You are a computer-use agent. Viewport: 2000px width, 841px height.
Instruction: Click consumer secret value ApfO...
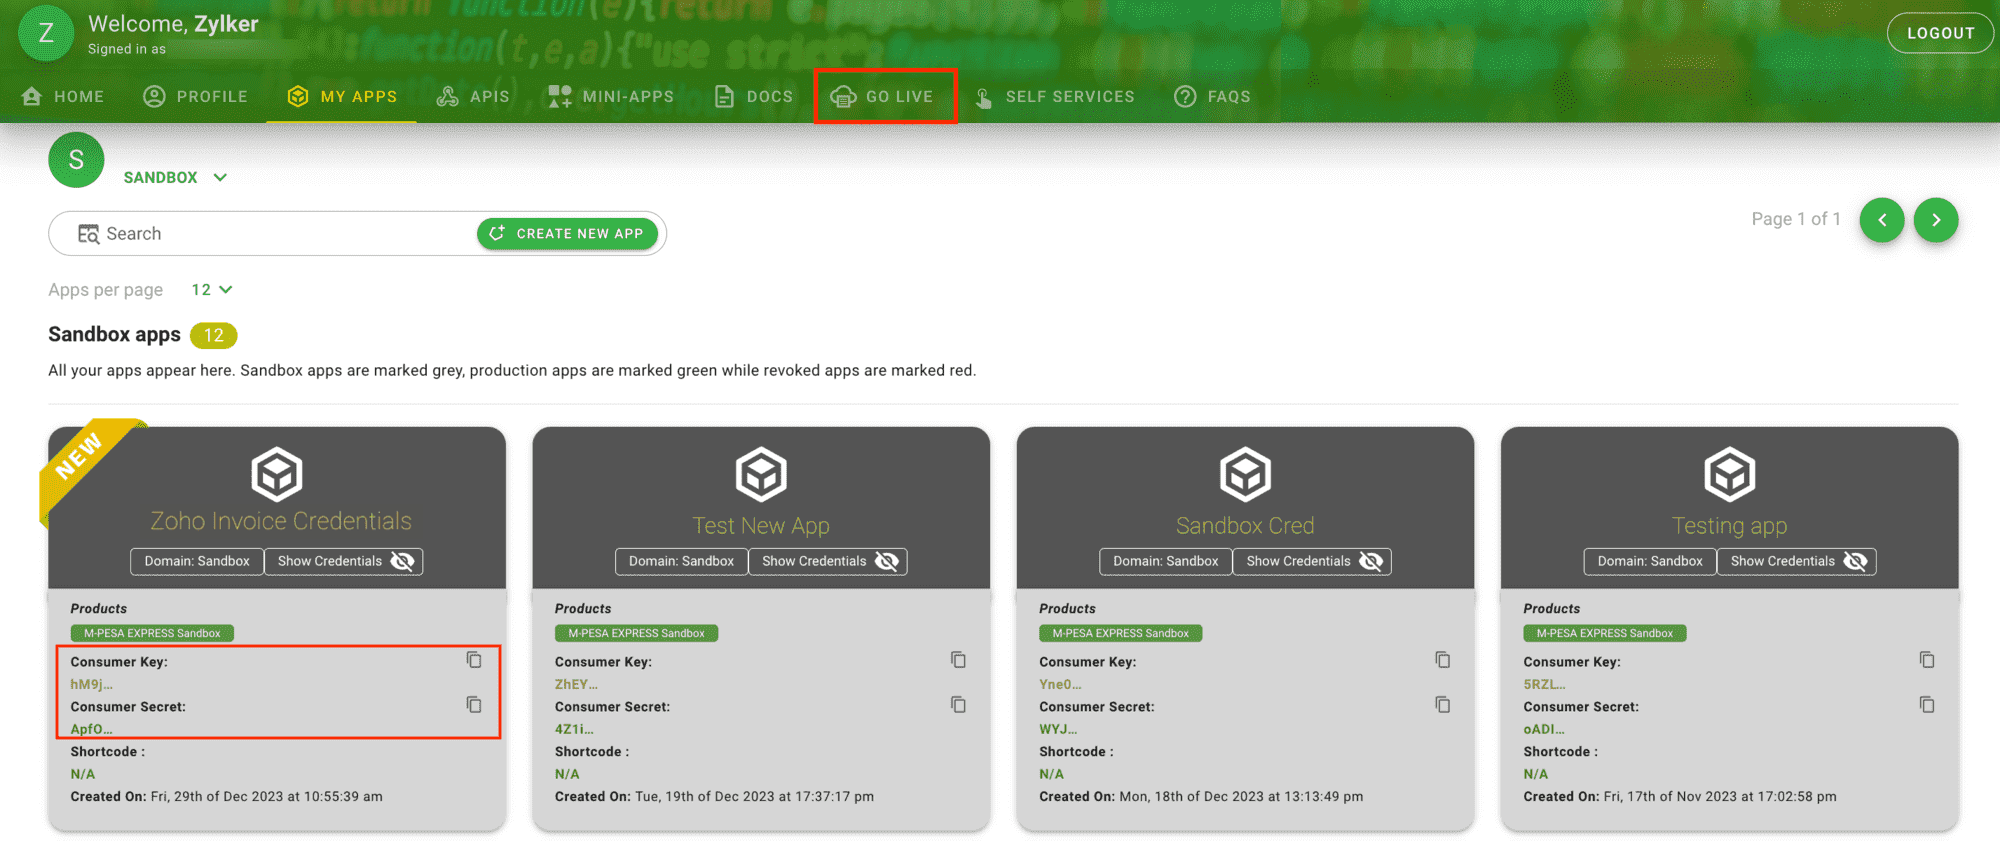pos(91,730)
